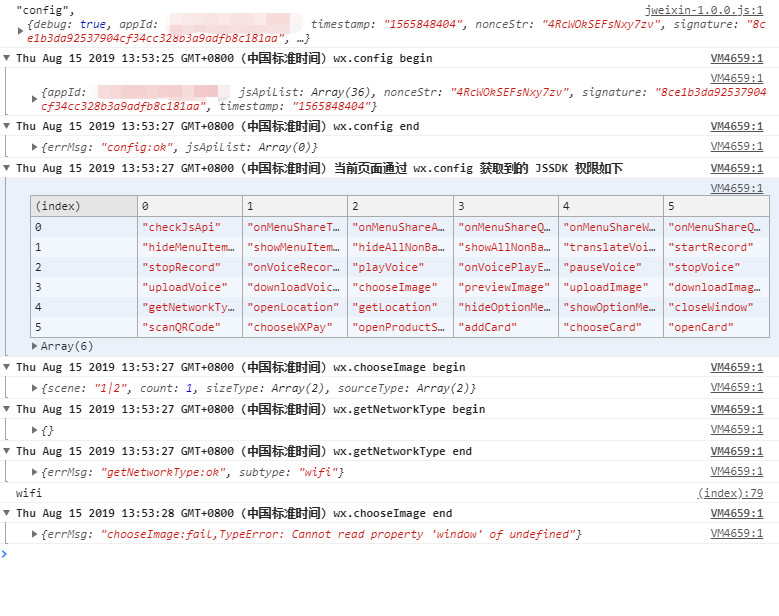Collapse the wx.chooseImage end log group
779x616 pixels.
(6, 513)
